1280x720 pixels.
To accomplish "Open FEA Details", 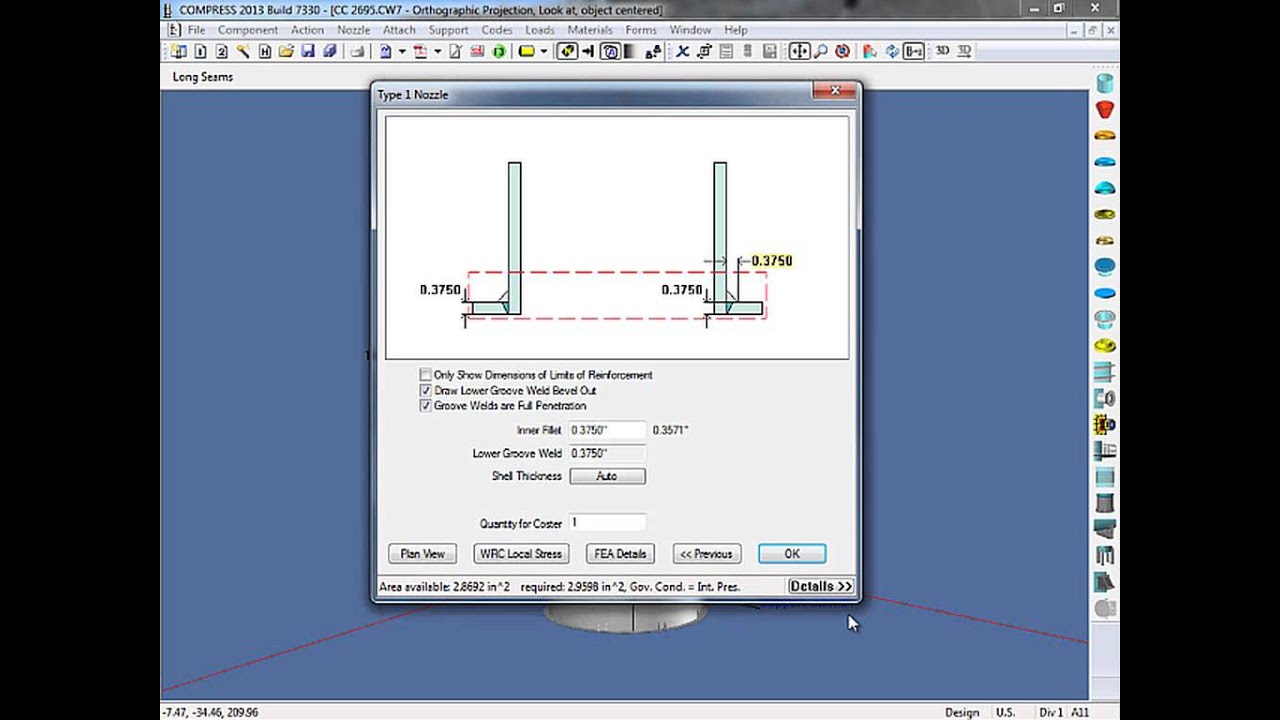I will (620, 553).
